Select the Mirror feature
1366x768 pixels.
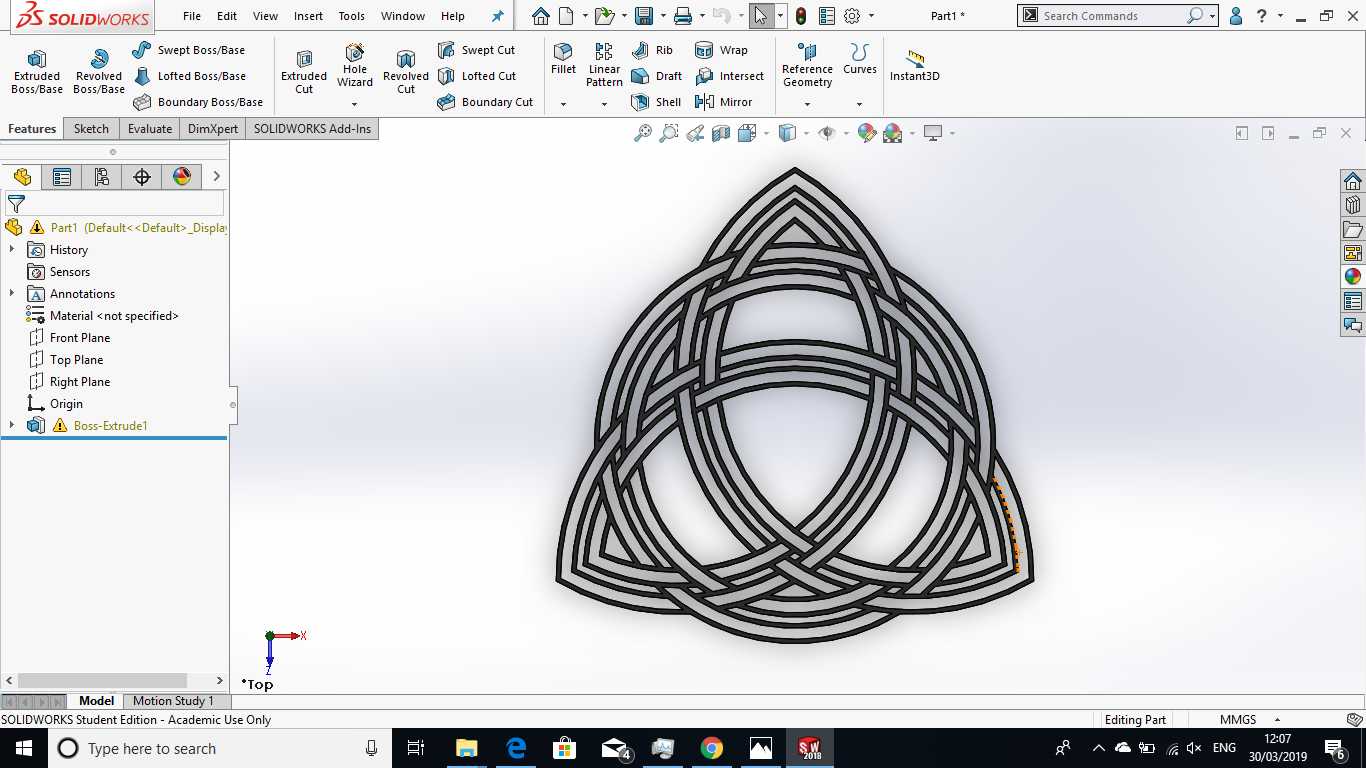tap(723, 102)
